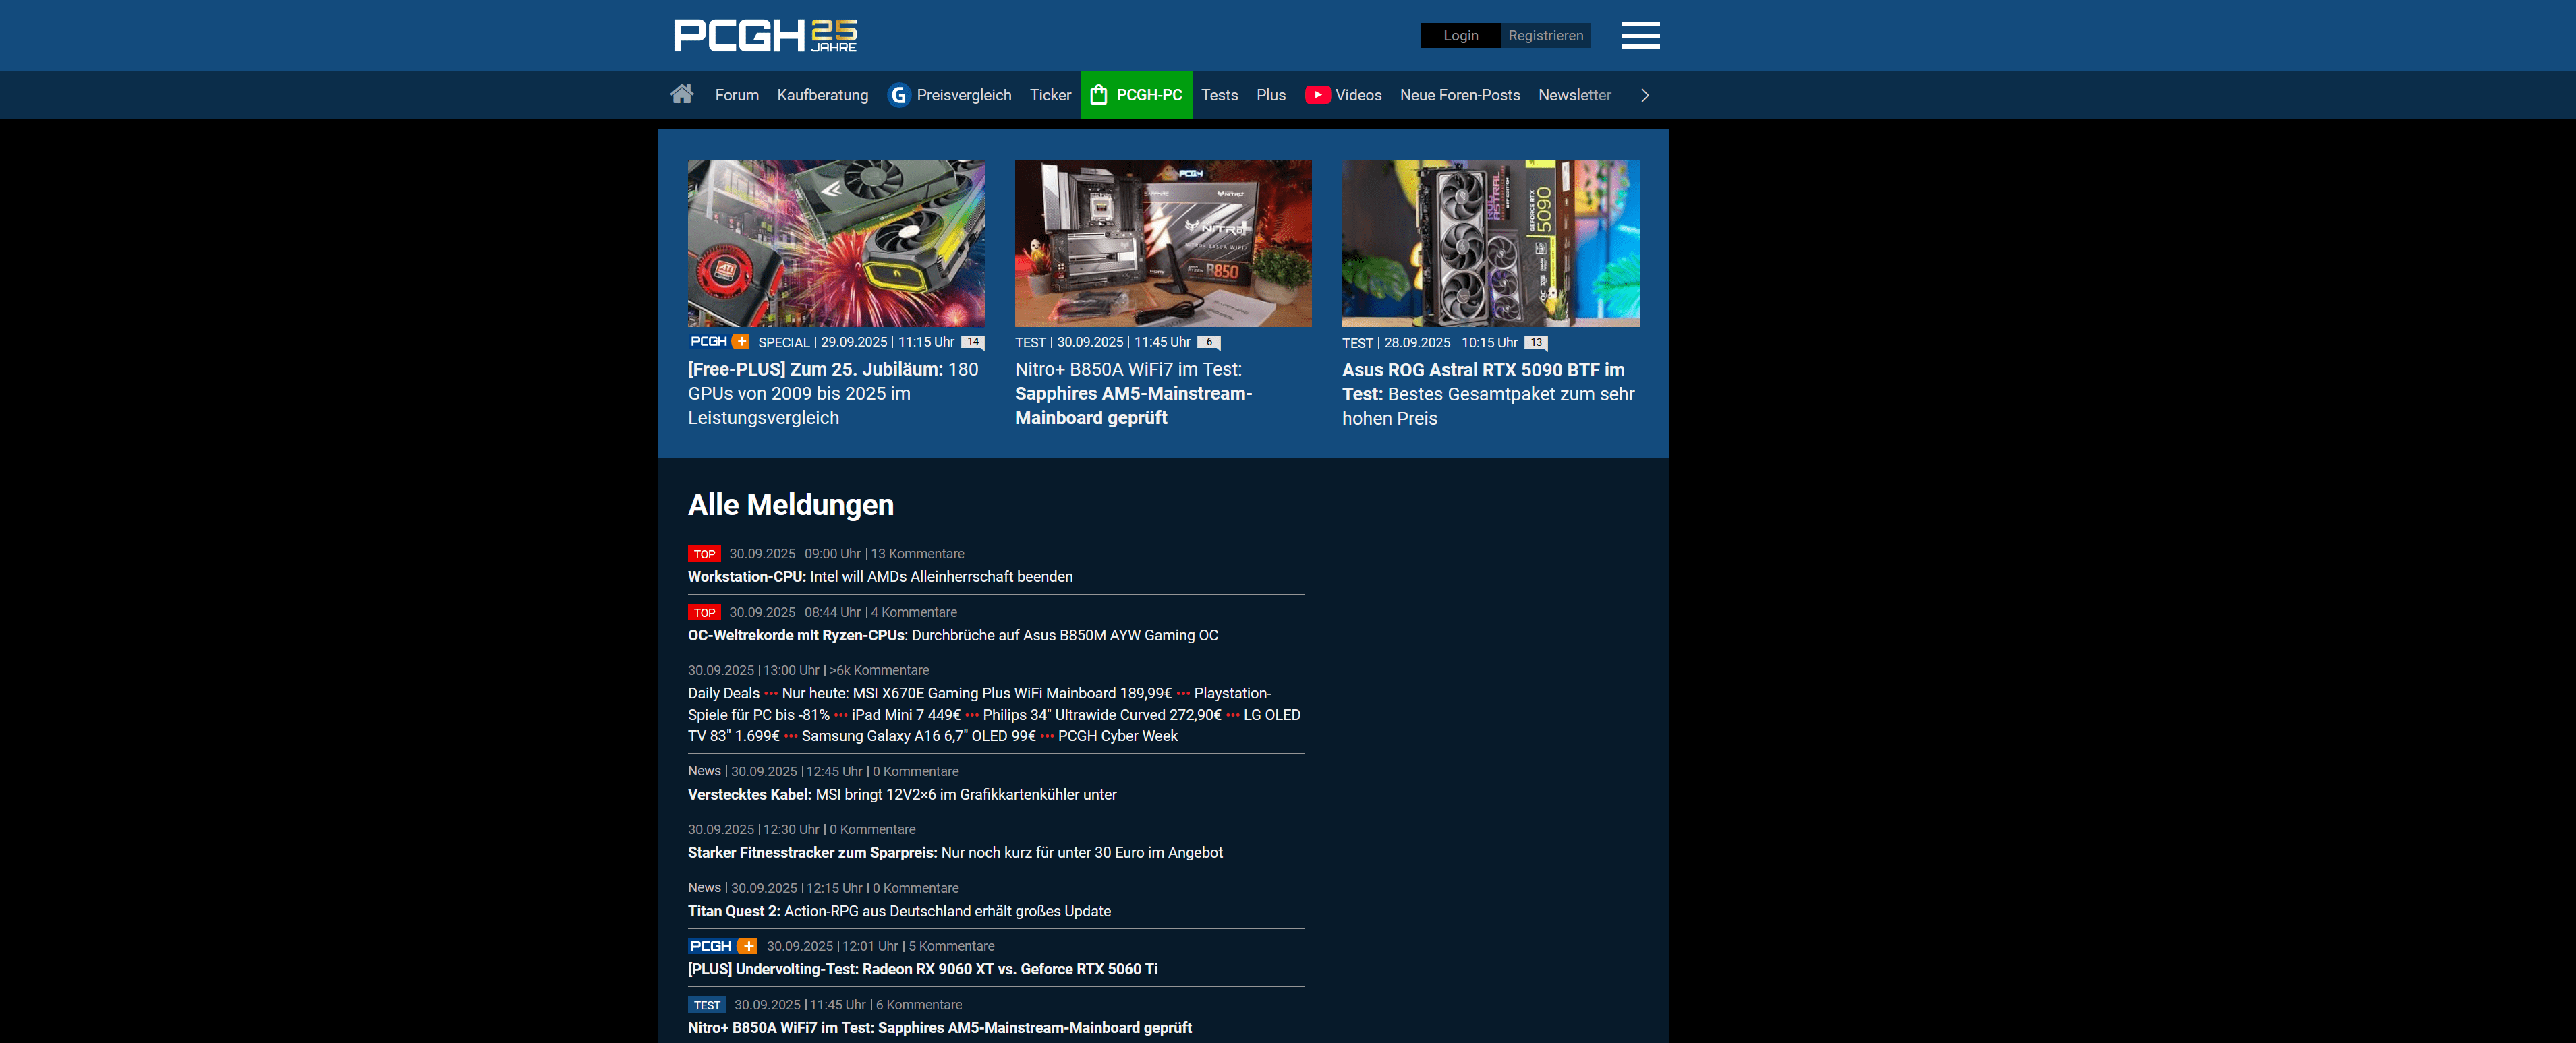Open Workstation-CPU Intel article headline
The width and height of the screenshot is (2576, 1043).
pyautogui.click(x=880, y=577)
